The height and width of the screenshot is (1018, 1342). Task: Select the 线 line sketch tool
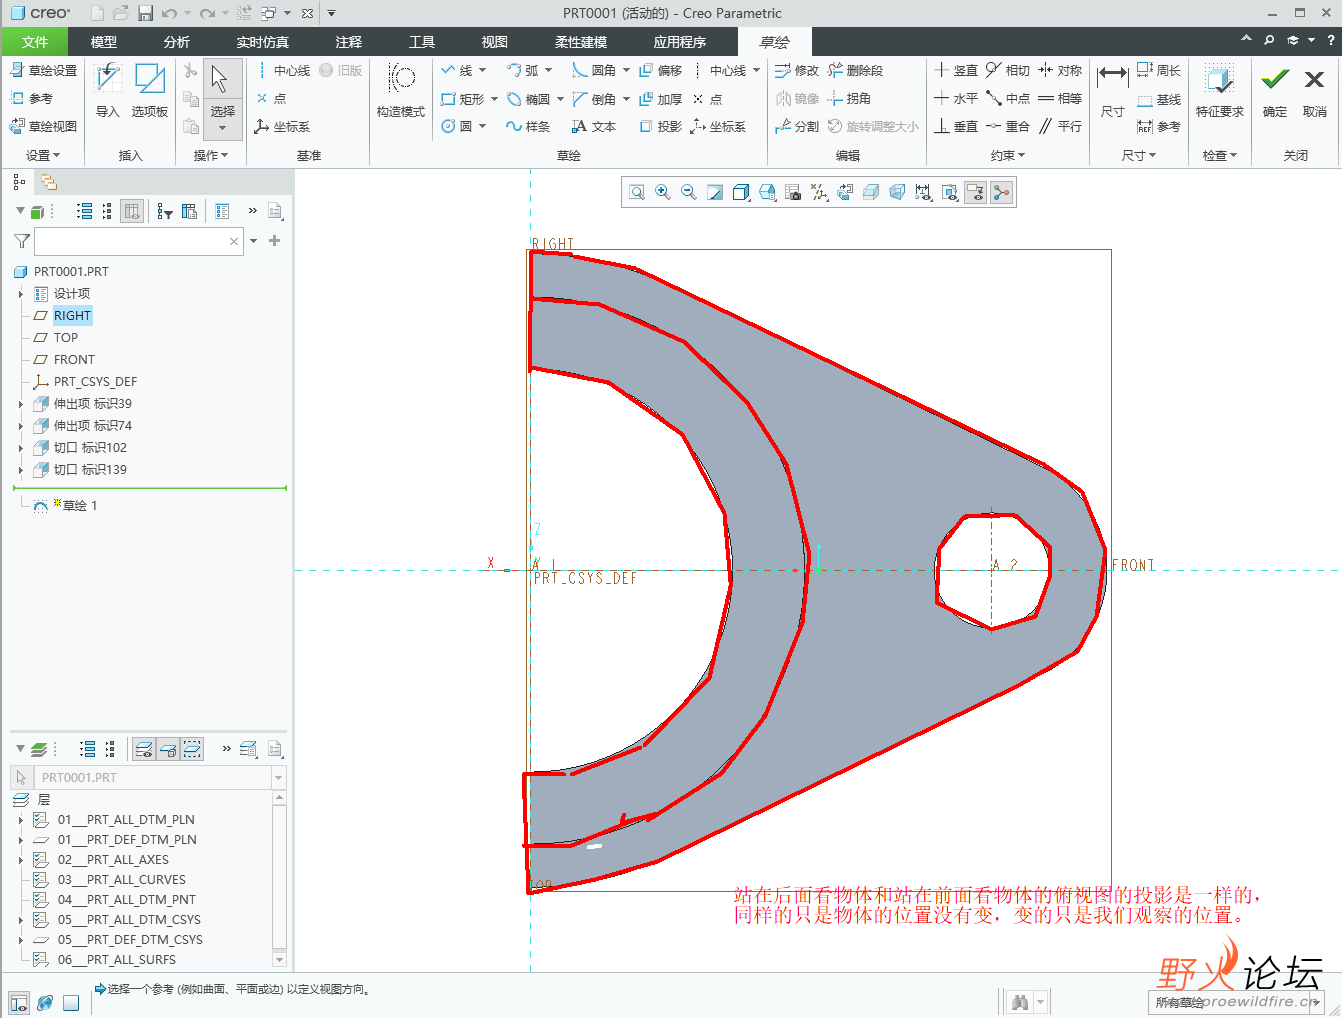pyautogui.click(x=457, y=70)
